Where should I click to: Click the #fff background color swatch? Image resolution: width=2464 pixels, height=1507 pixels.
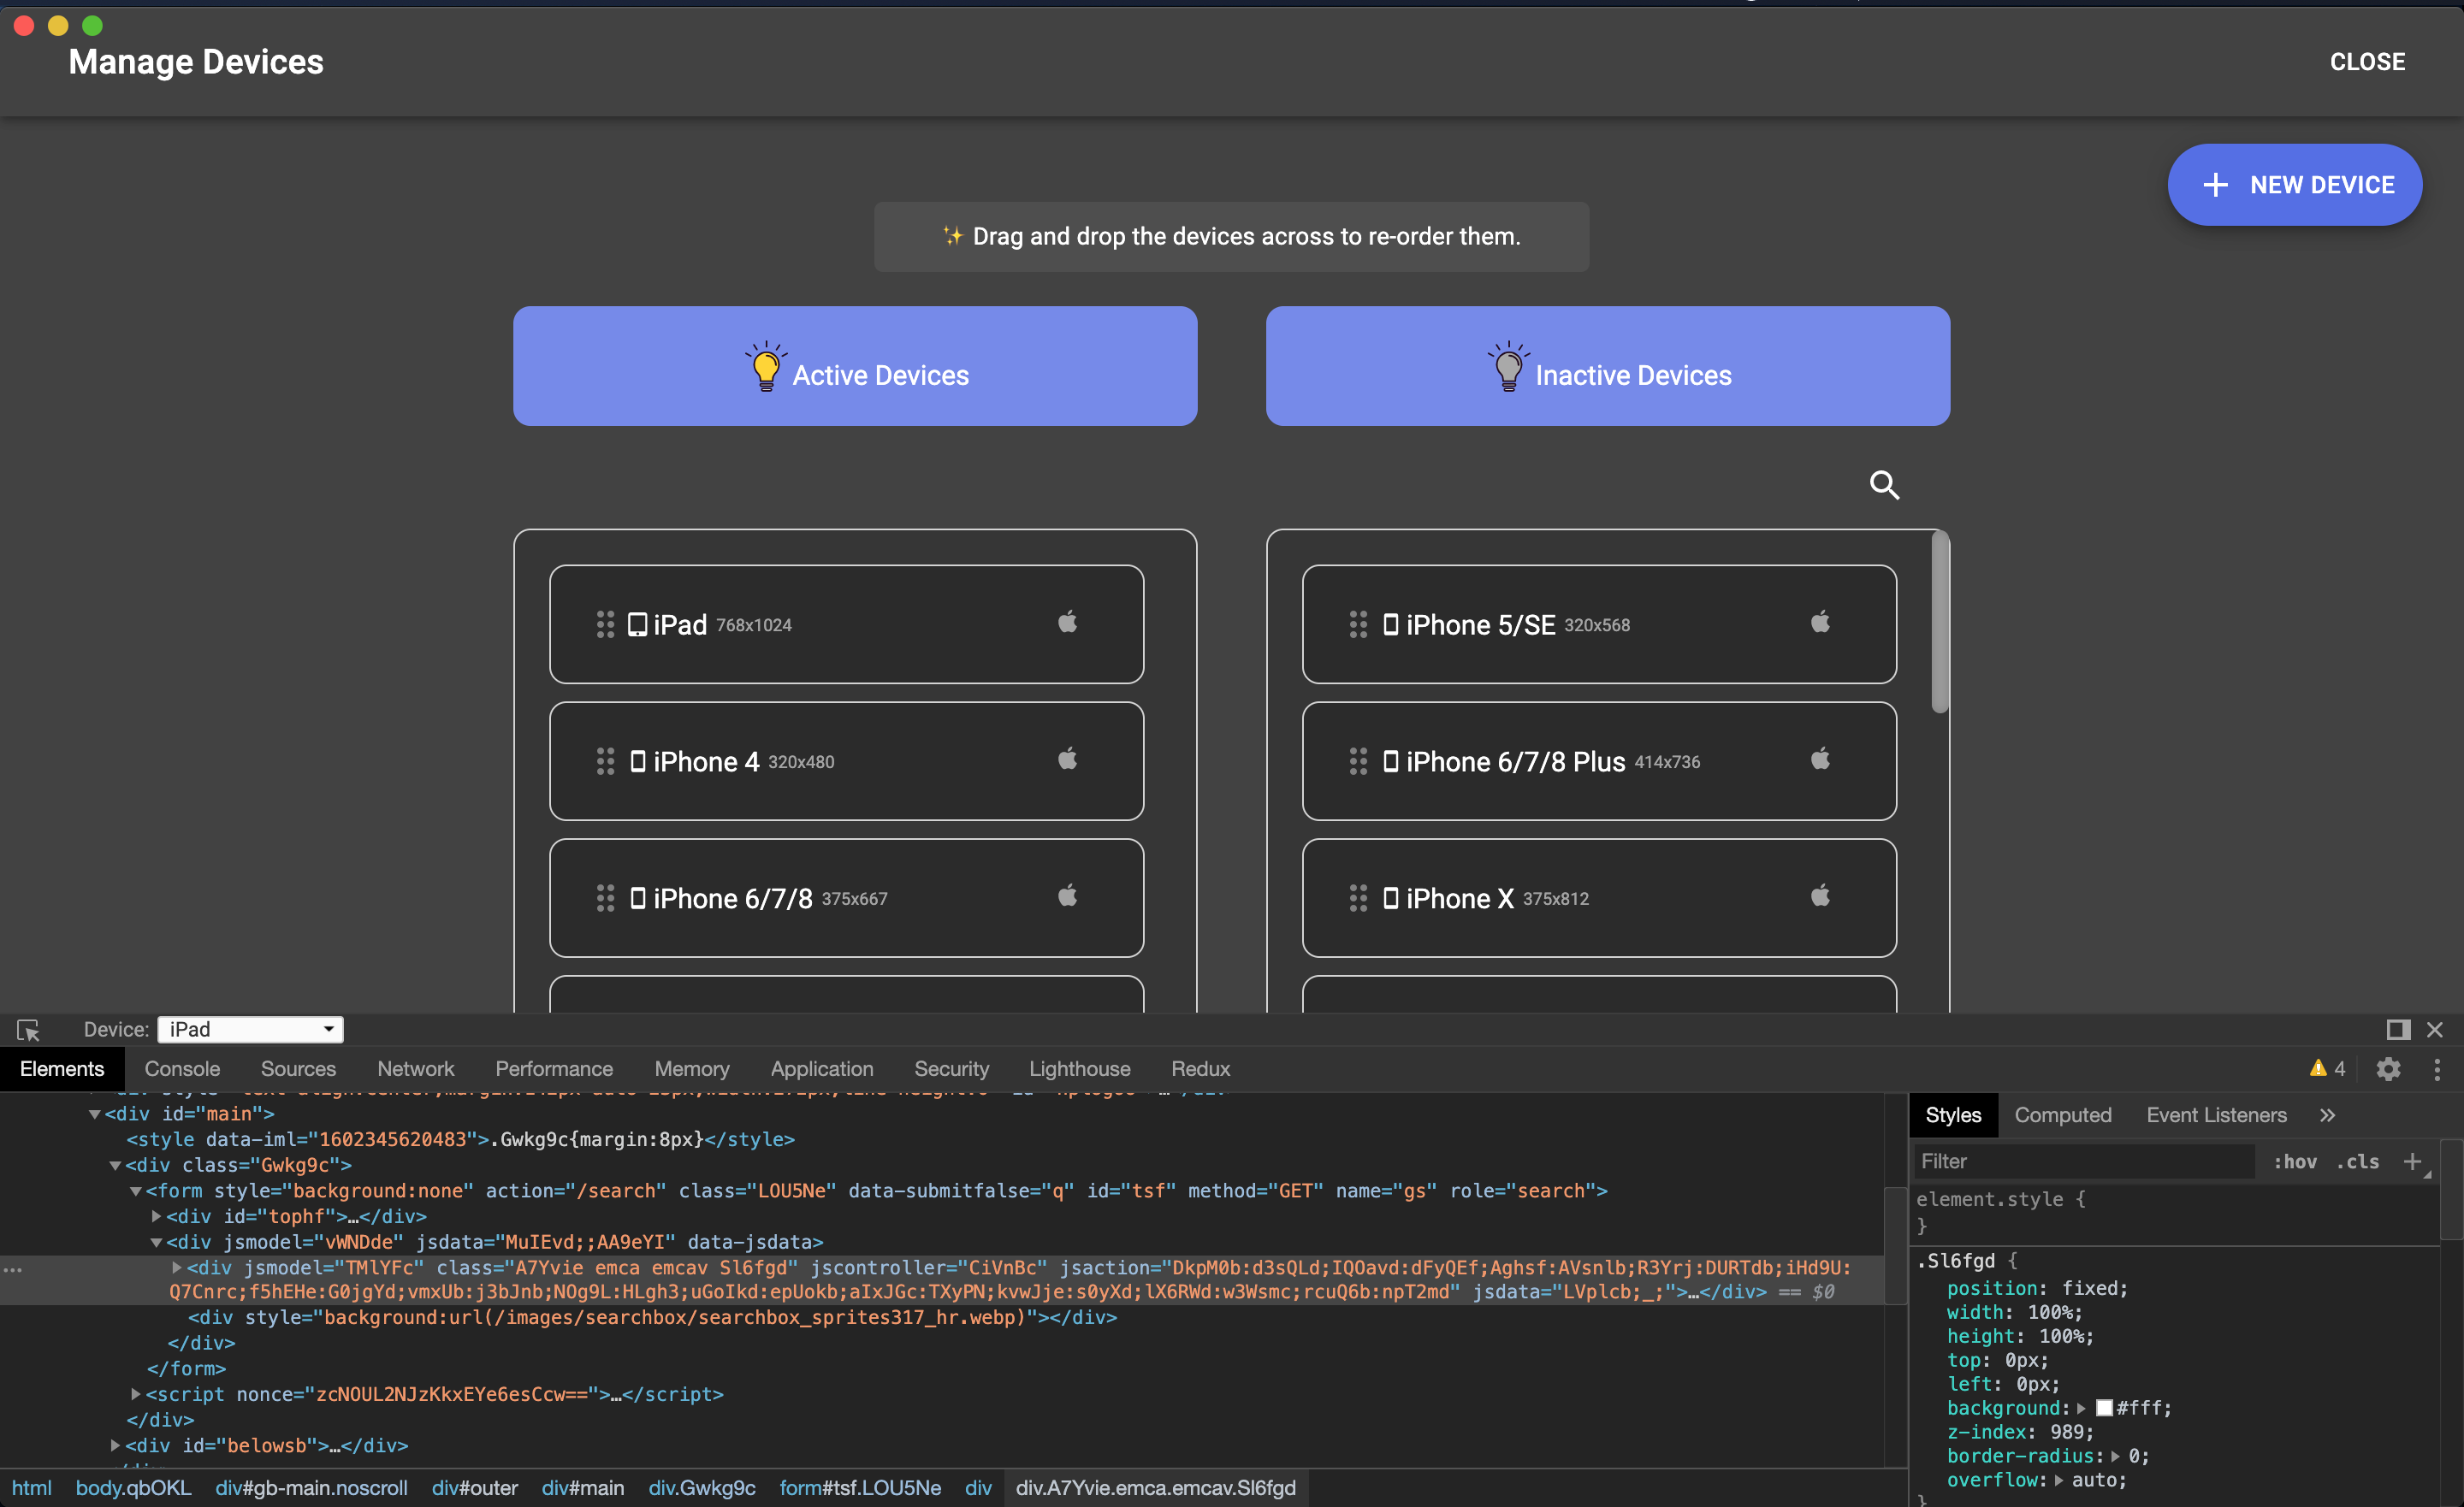(x=2104, y=1408)
